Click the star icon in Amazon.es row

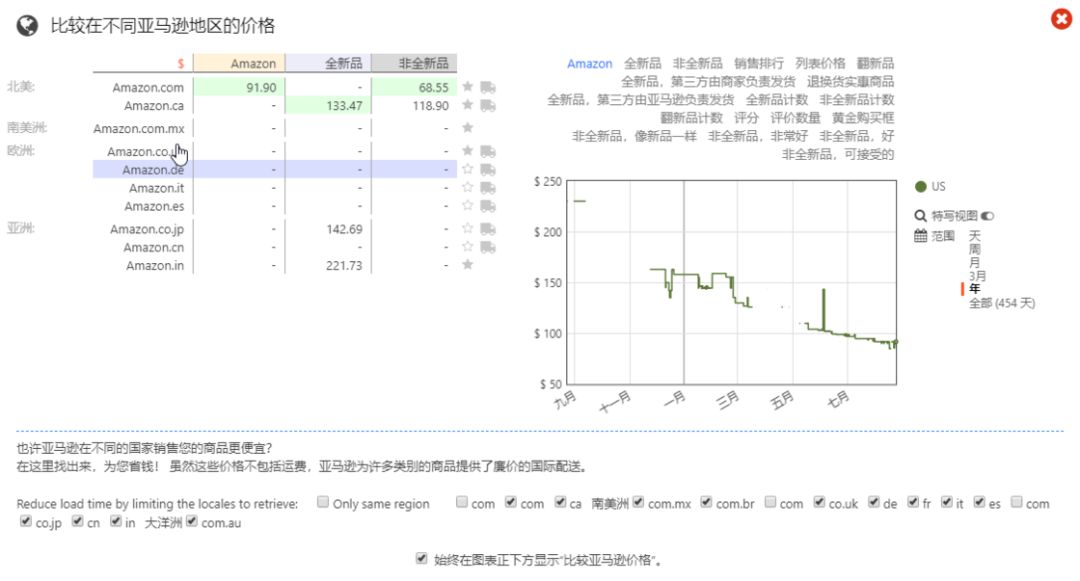(468, 205)
